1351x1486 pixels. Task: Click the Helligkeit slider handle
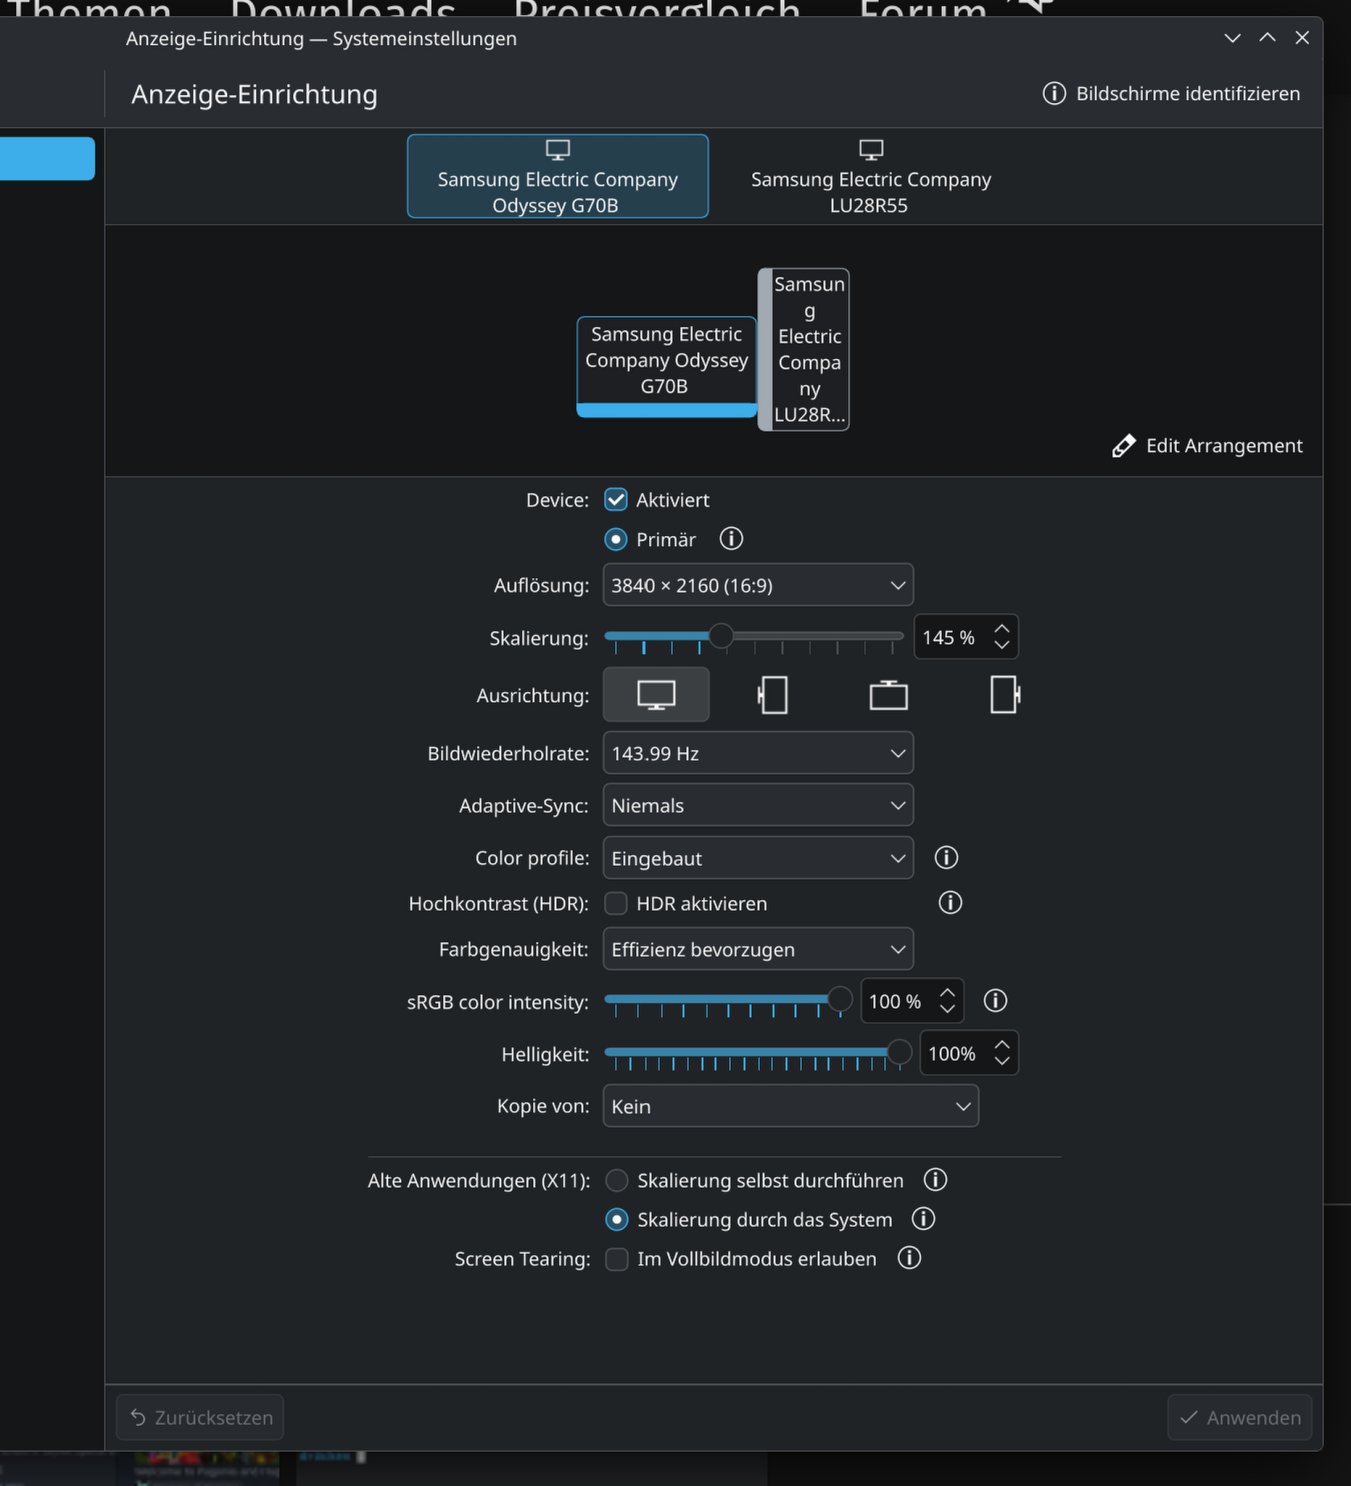(899, 1051)
